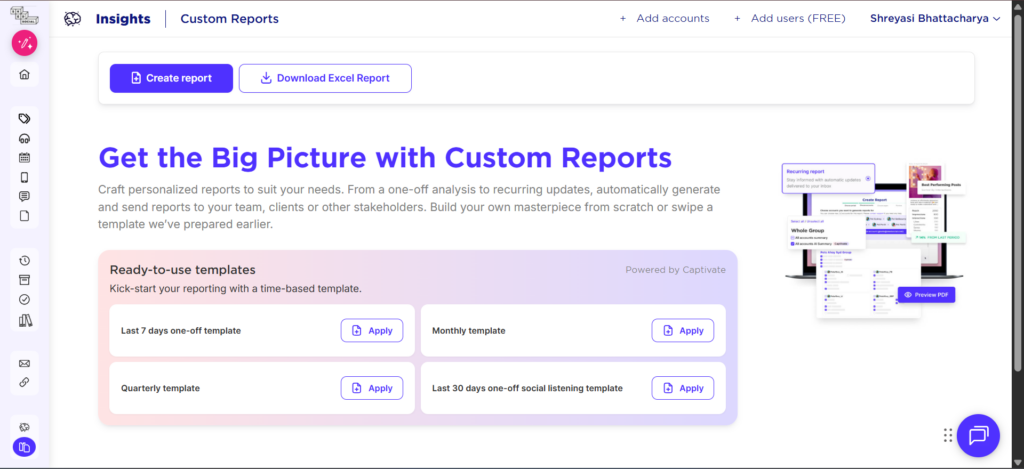
Task: Apply Last 30 days social listening template
Action: [x=682, y=388]
